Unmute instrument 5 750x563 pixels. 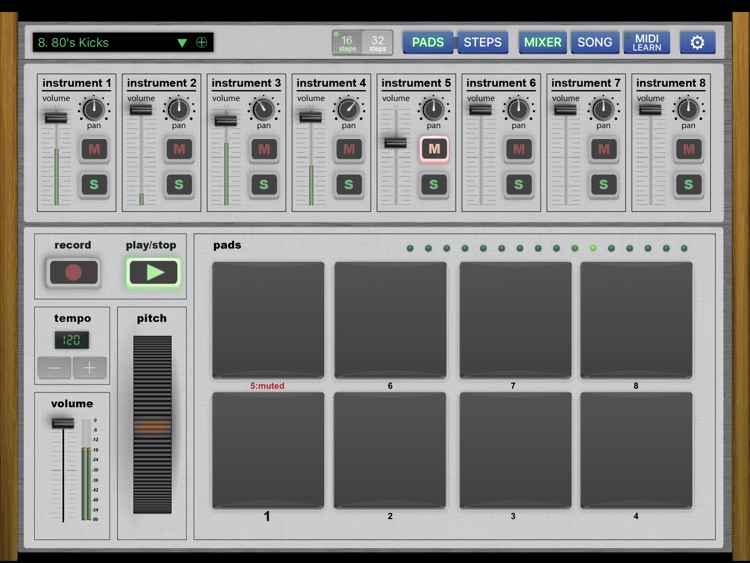tap(434, 149)
